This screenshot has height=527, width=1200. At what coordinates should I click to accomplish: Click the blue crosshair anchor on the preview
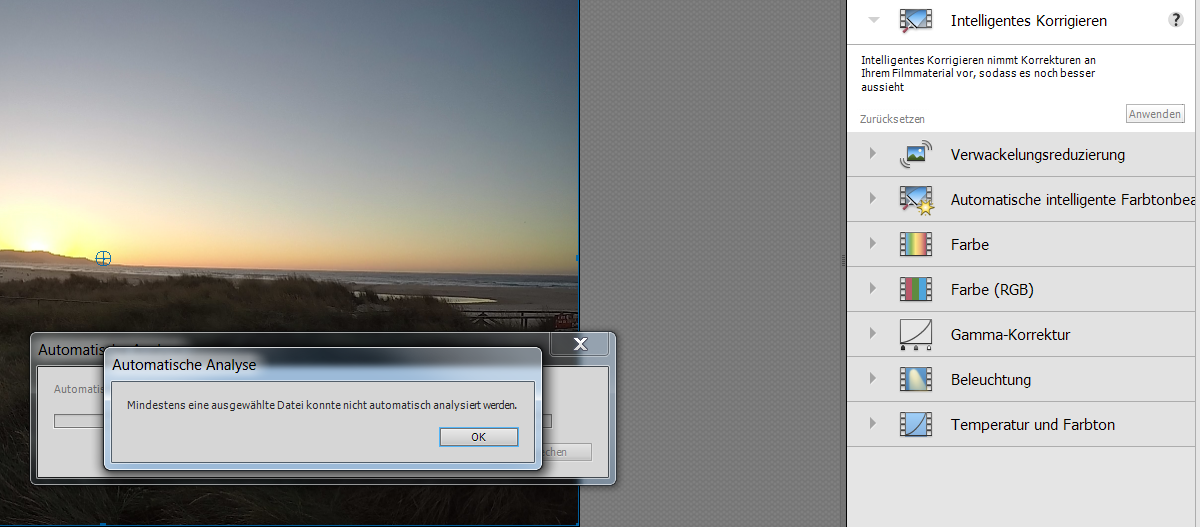(x=103, y=258)
